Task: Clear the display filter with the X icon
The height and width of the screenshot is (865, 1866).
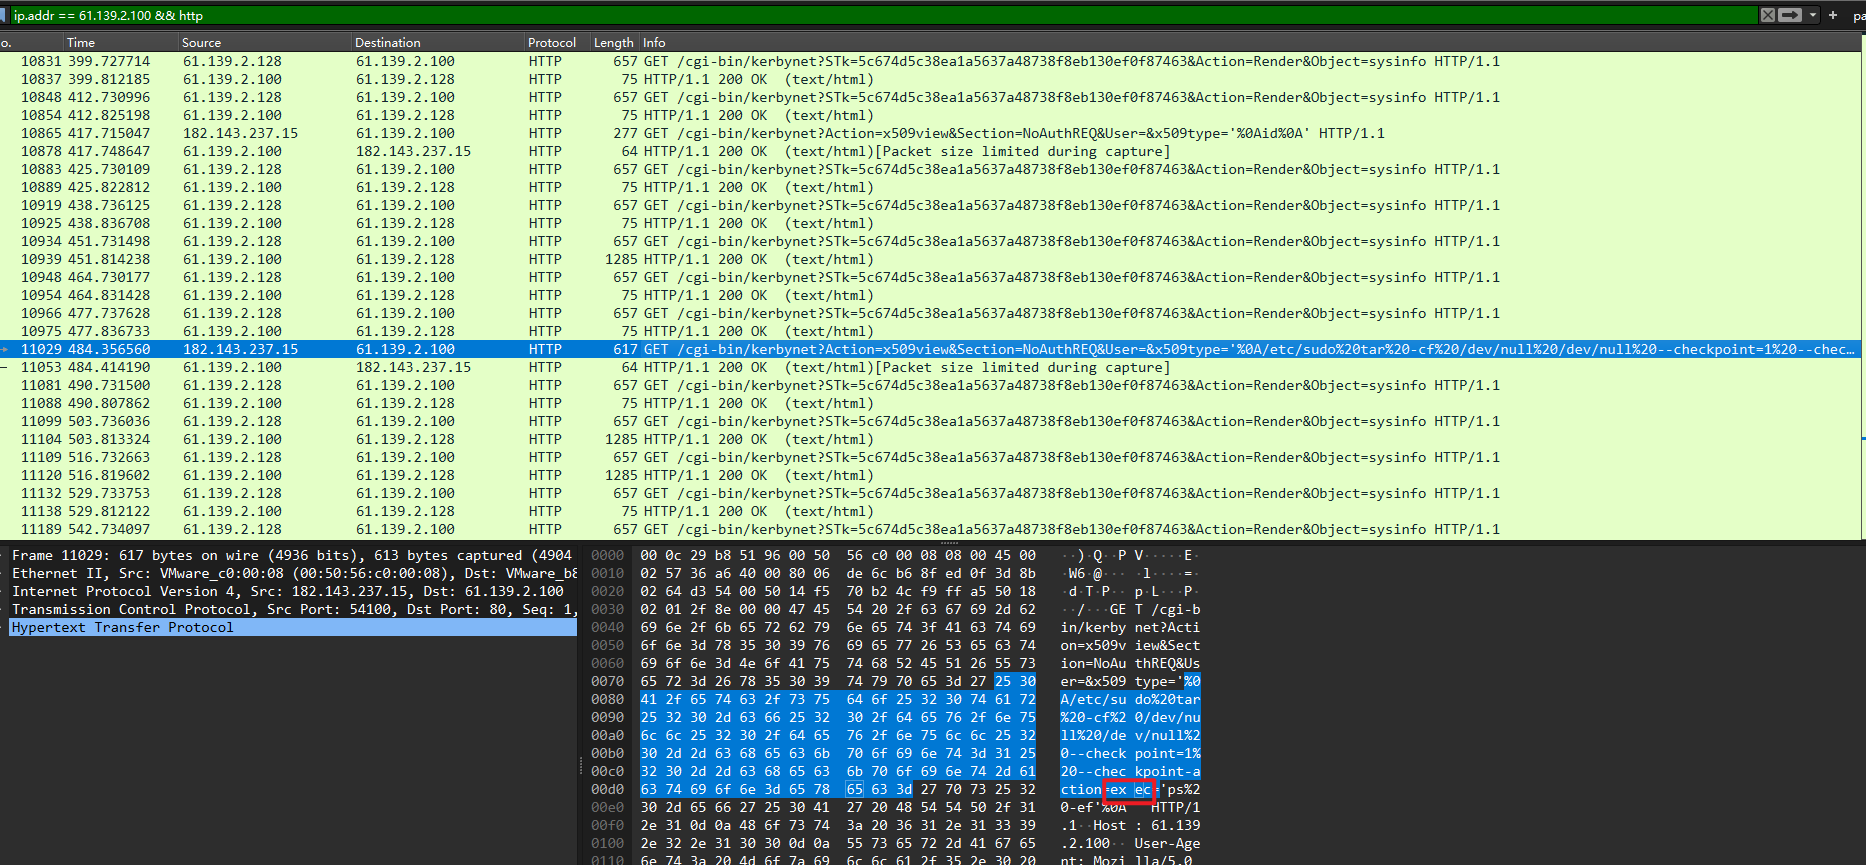Action: click(x=1768, y=15)
